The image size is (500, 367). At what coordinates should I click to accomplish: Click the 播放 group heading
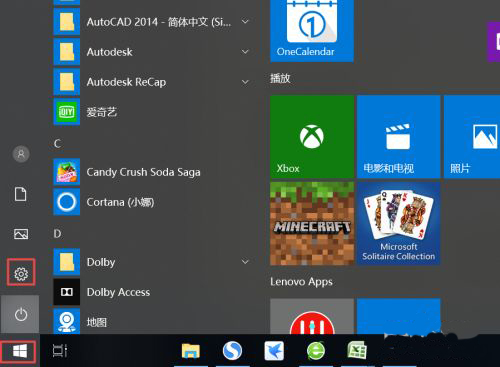[280, 78]
